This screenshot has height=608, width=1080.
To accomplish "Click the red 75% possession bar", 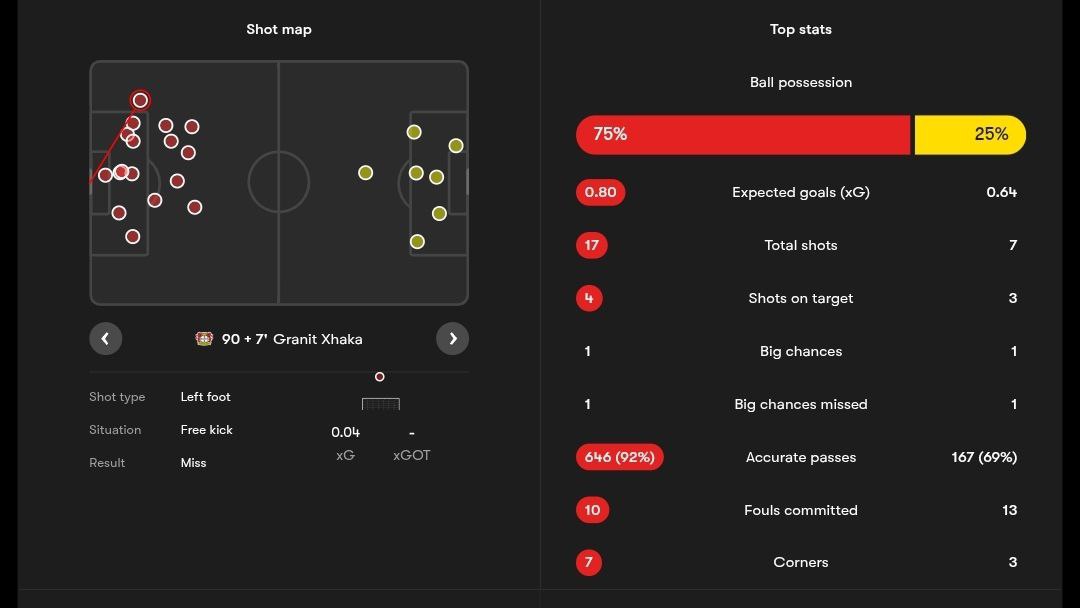I will (743, 135).
